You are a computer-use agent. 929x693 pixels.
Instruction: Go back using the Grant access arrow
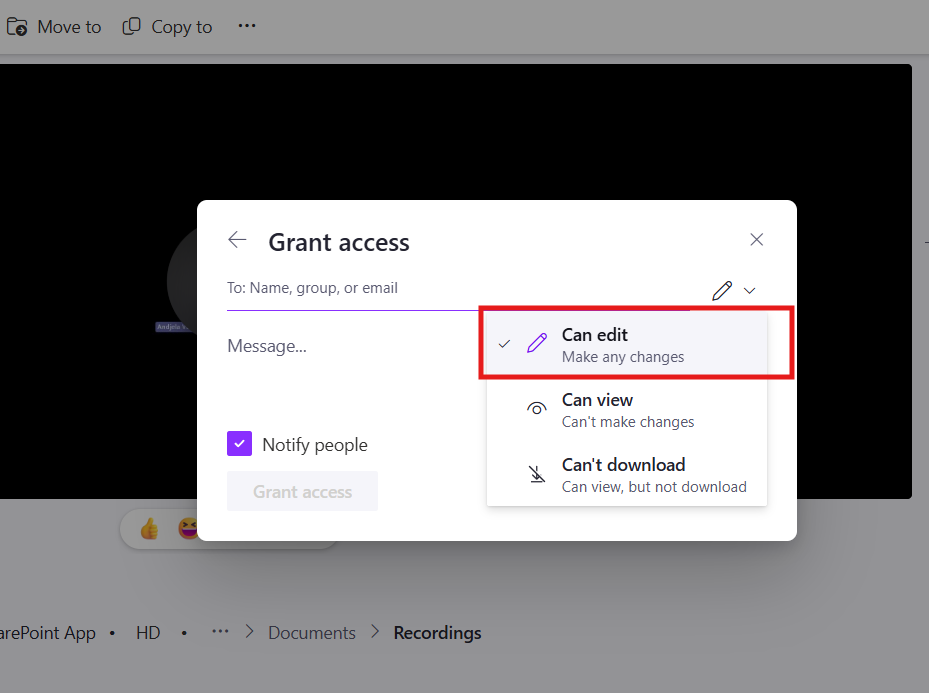(237, 240)
